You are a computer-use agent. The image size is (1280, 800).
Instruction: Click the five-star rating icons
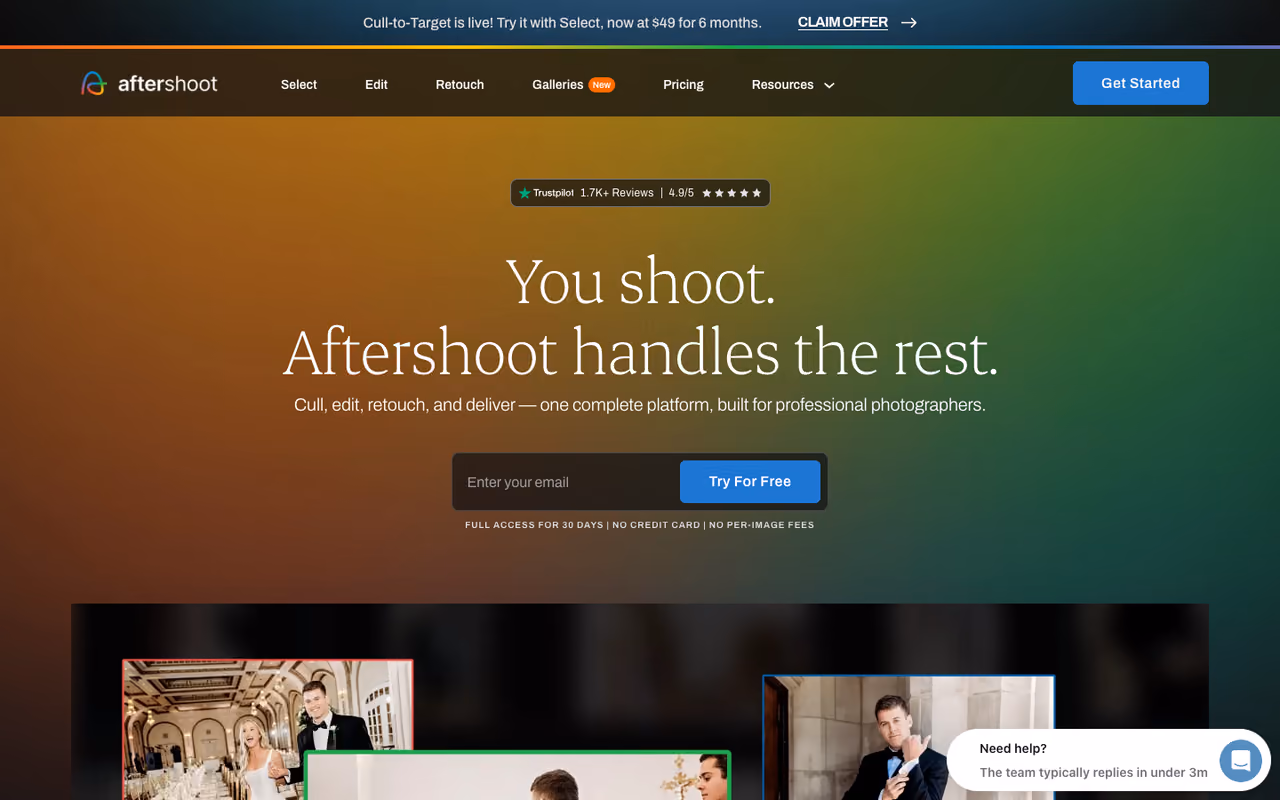point(732,193)
